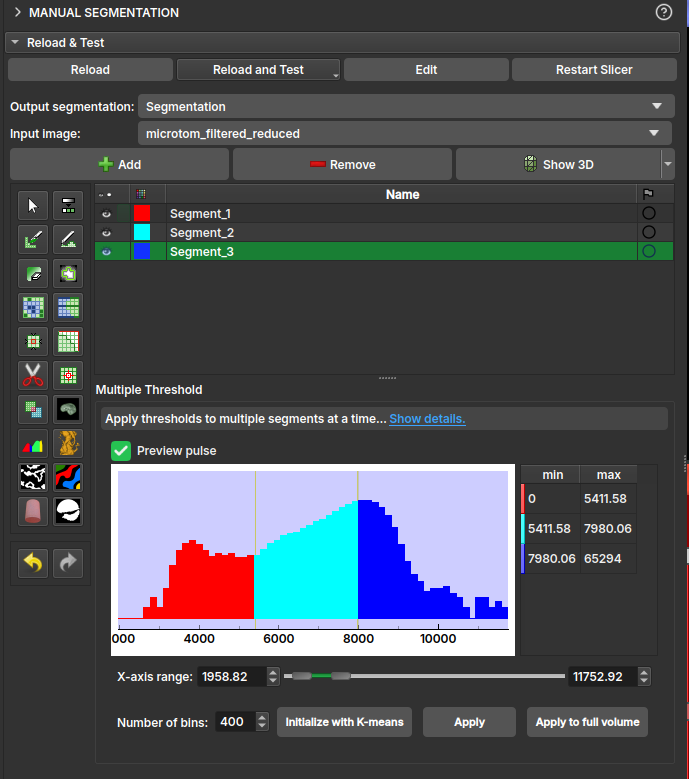Toggle the Preview pulse checkbox

click(121, 451)
